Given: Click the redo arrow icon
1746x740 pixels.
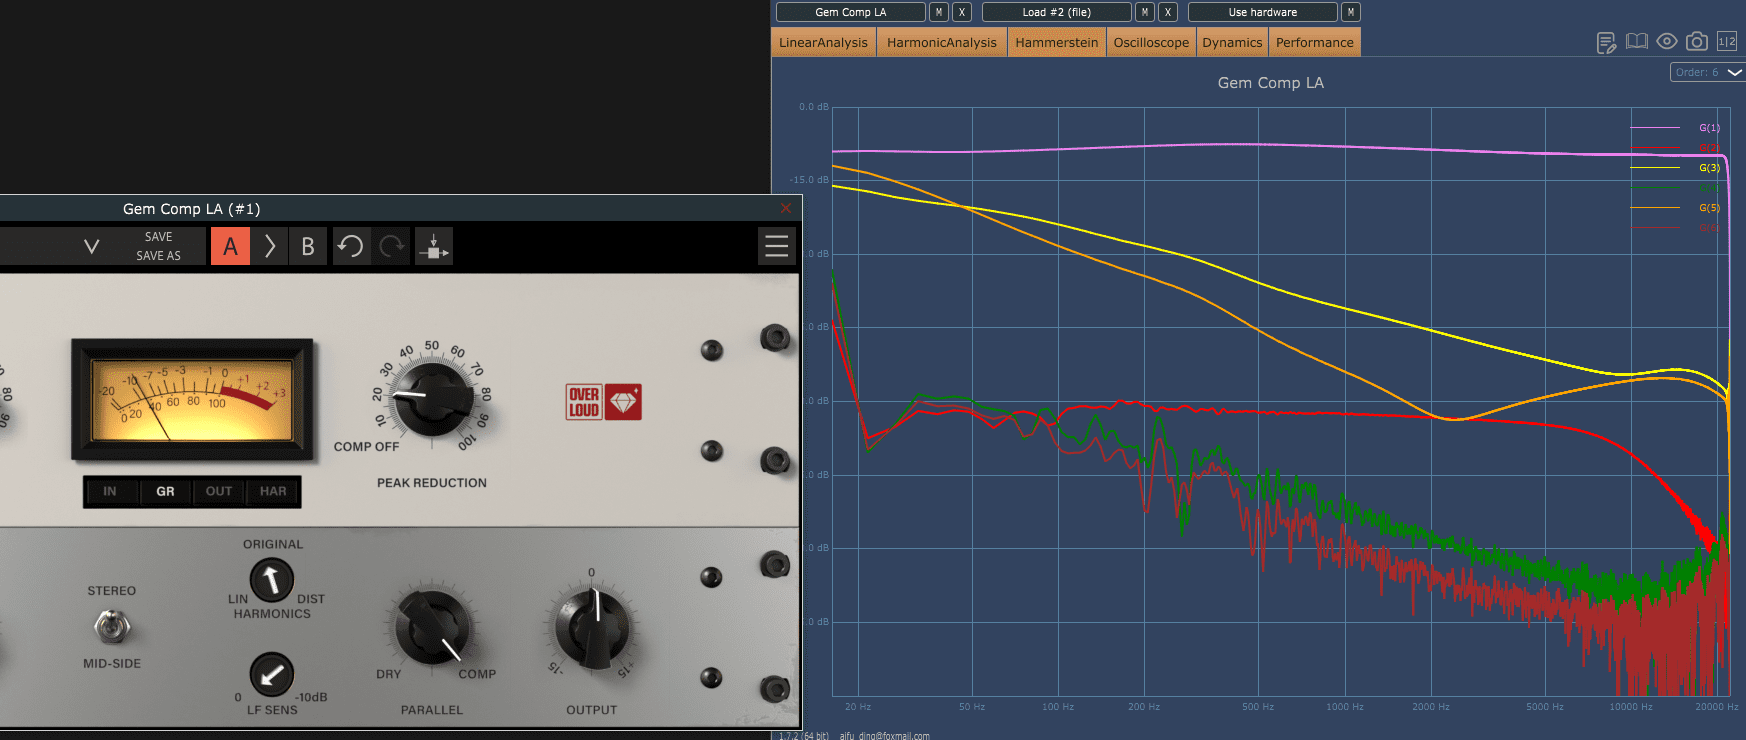Looking at the screenshot, I should [392, 246].
